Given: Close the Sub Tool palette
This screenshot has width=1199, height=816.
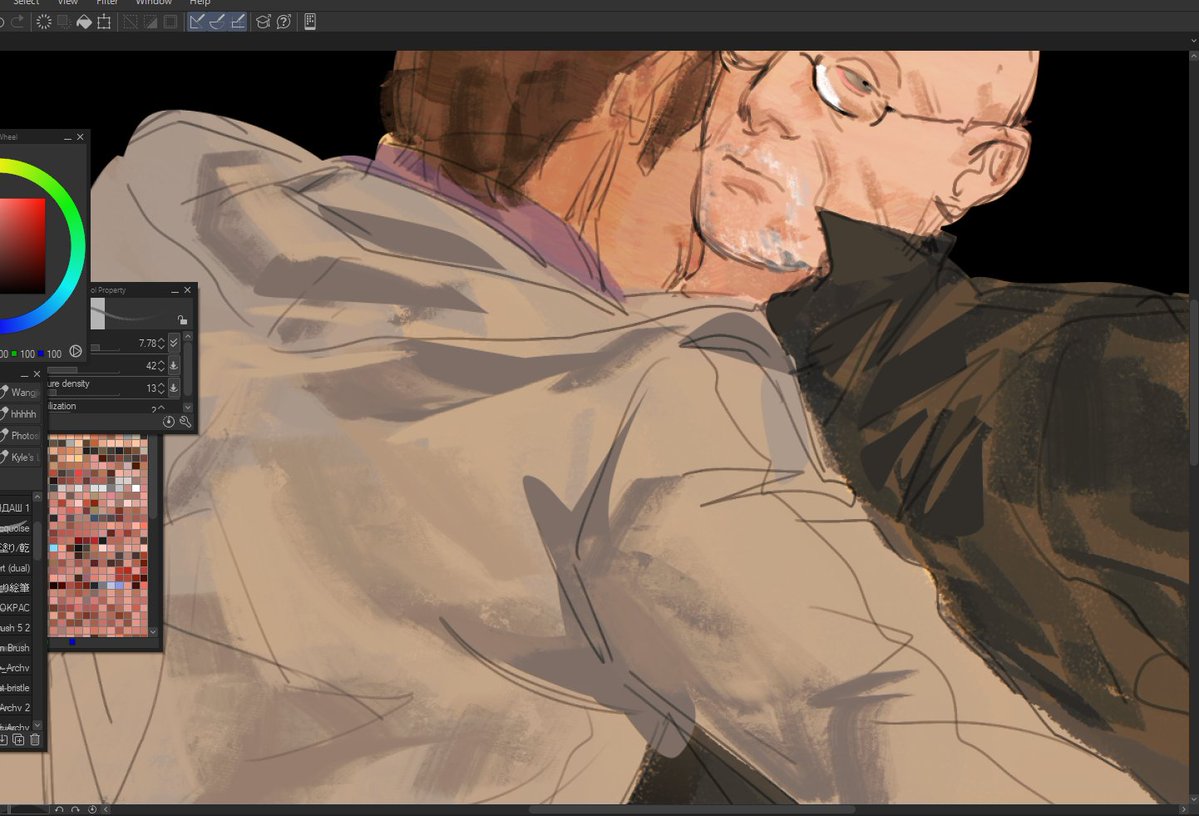Looking at the screenshot, I should [x=37, y=375].
